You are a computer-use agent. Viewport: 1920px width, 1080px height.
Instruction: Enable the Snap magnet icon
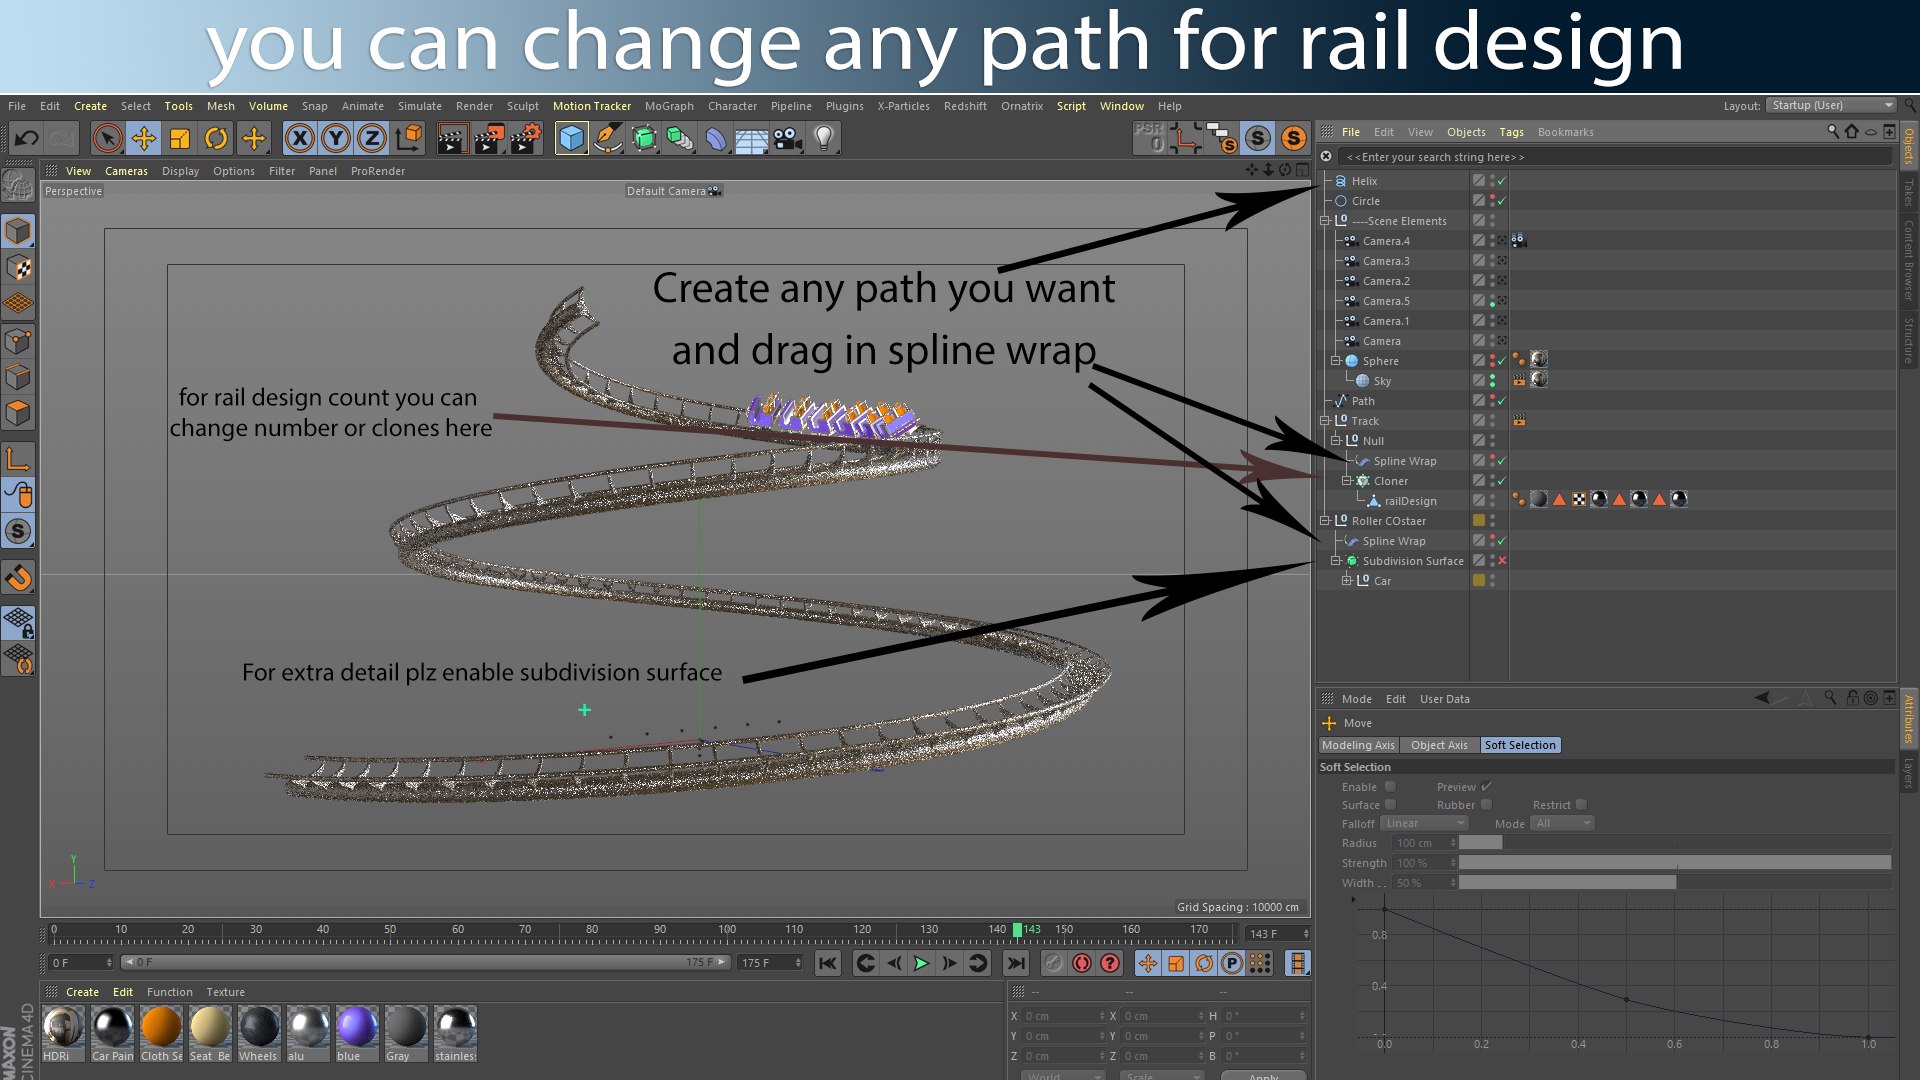coord(18,578)
